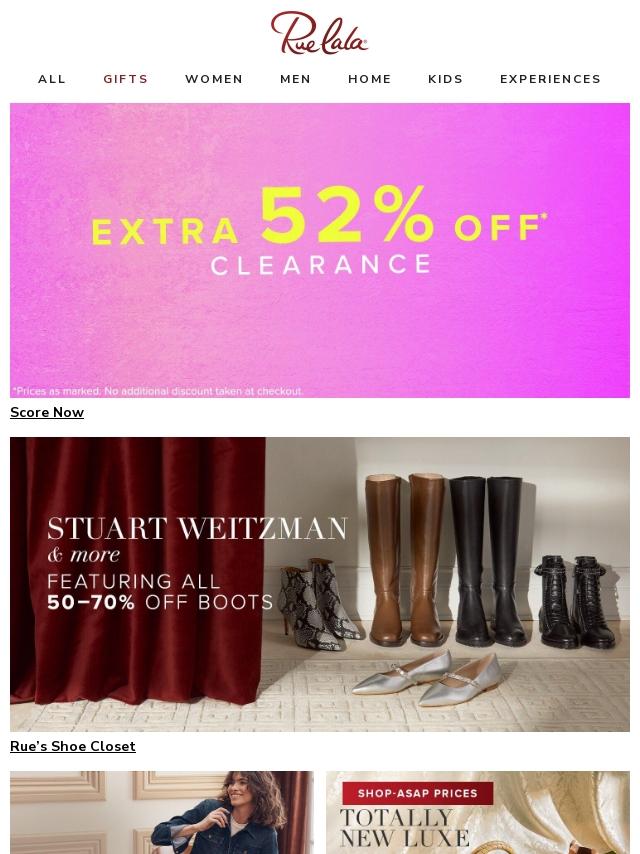The height and width of the screenshot is (854, 640).
Task: Open the HOME category
Action: point(369,79)
